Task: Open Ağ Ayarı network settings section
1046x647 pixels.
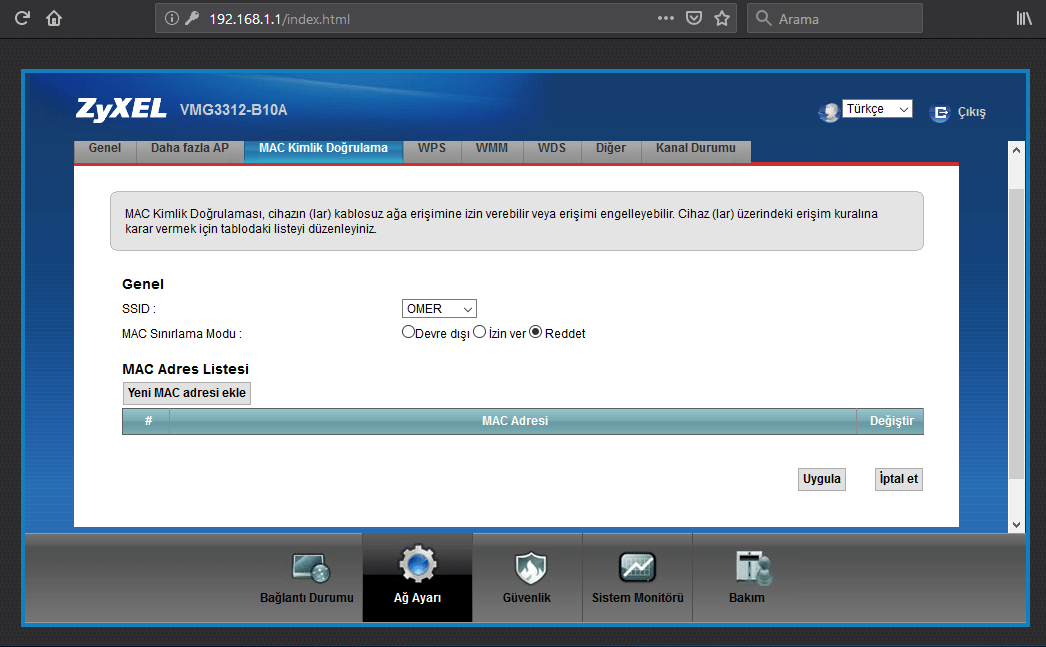Action: pyautogui.click(x=418, y=578)
